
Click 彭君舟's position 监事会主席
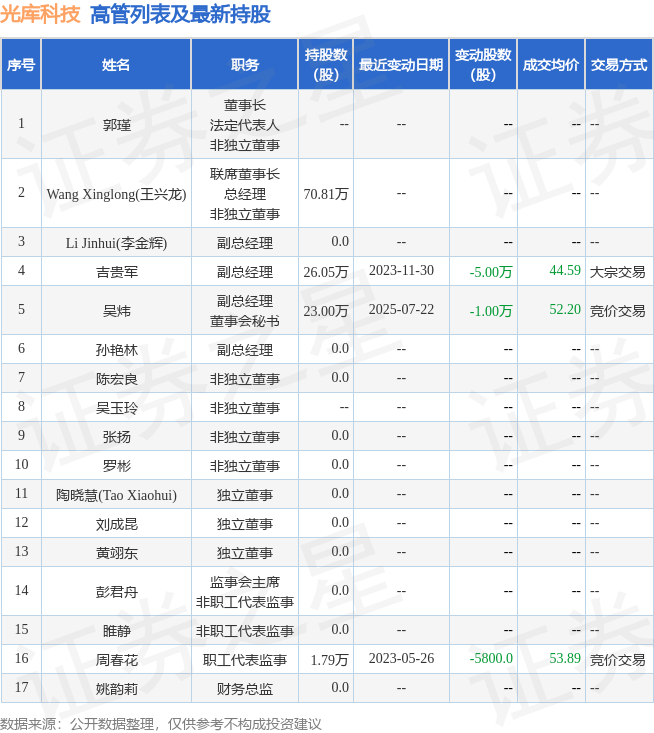tap(244, 582)
